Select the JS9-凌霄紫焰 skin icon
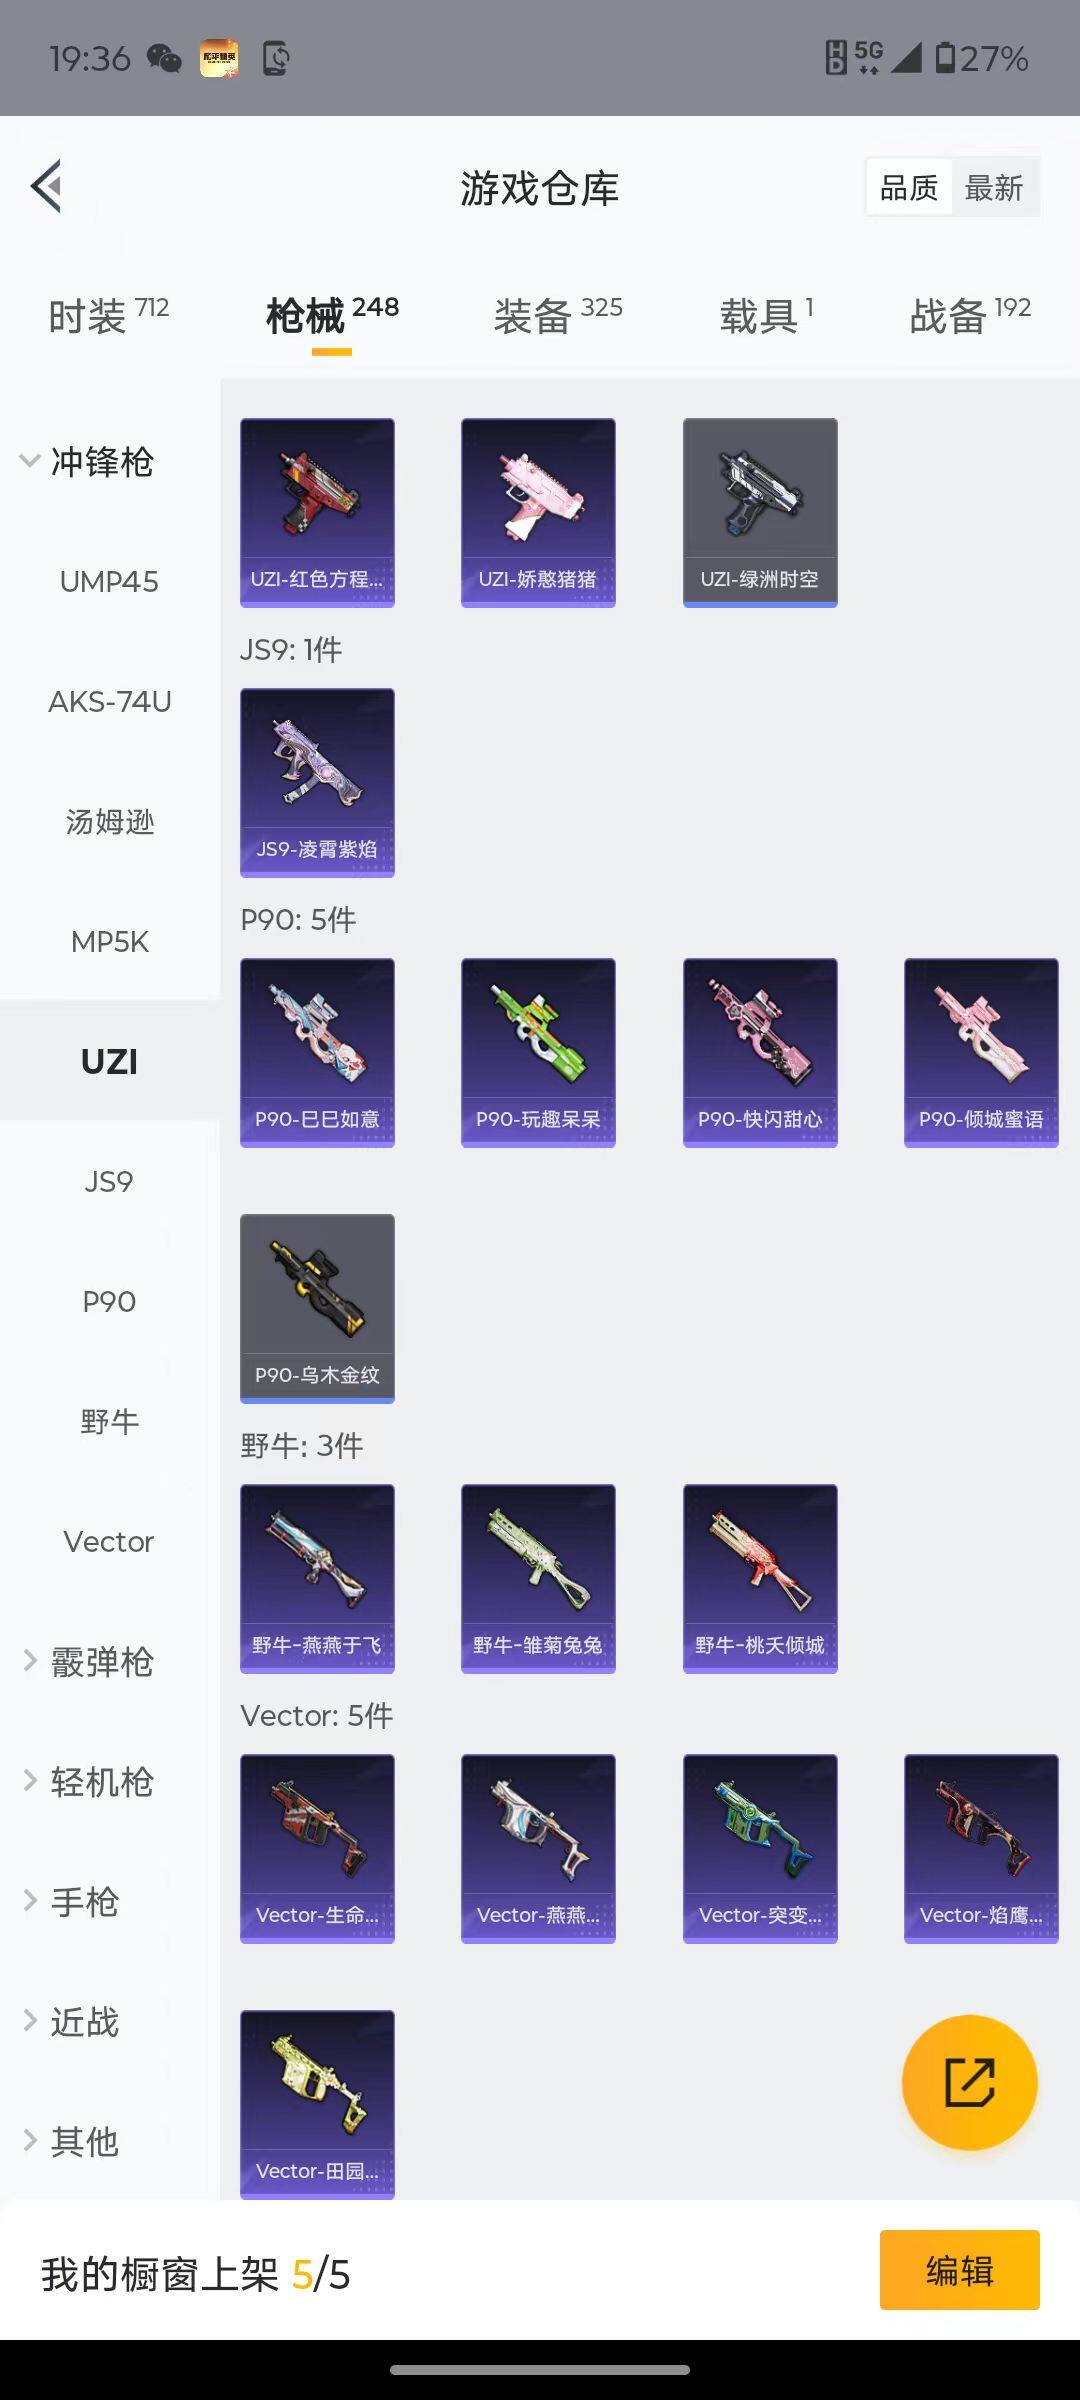The height and width of the screenshot is (2400, 1080). [317, 783]
